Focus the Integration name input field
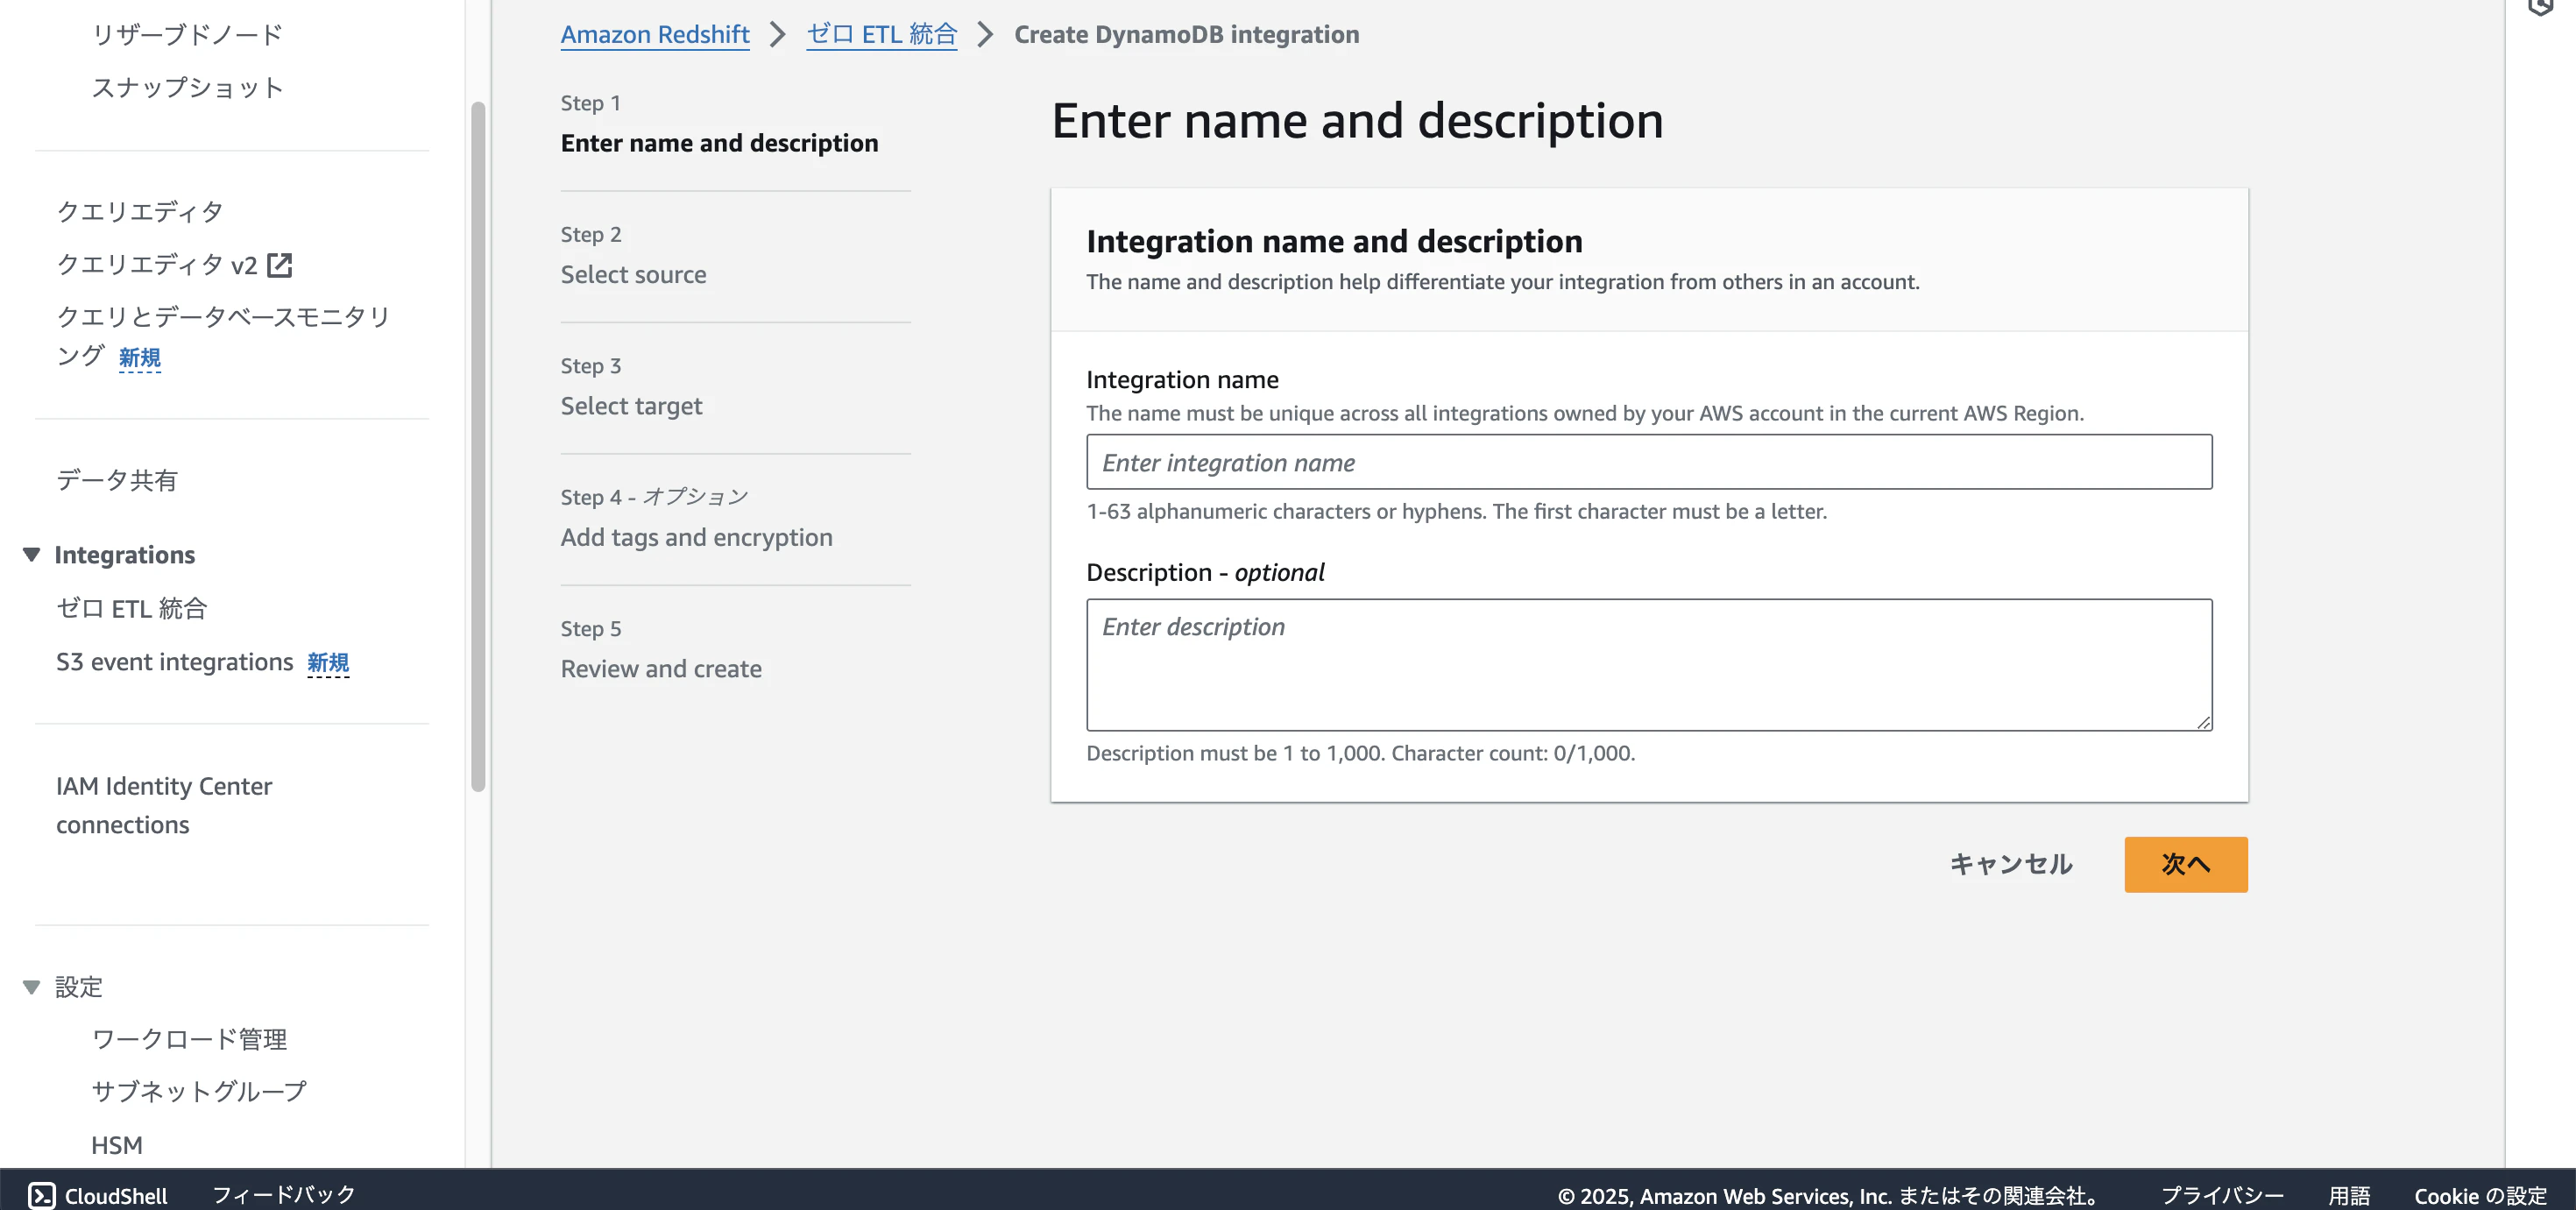The width and height of the screenshot is (2576, 1210). pos(1648,462)
